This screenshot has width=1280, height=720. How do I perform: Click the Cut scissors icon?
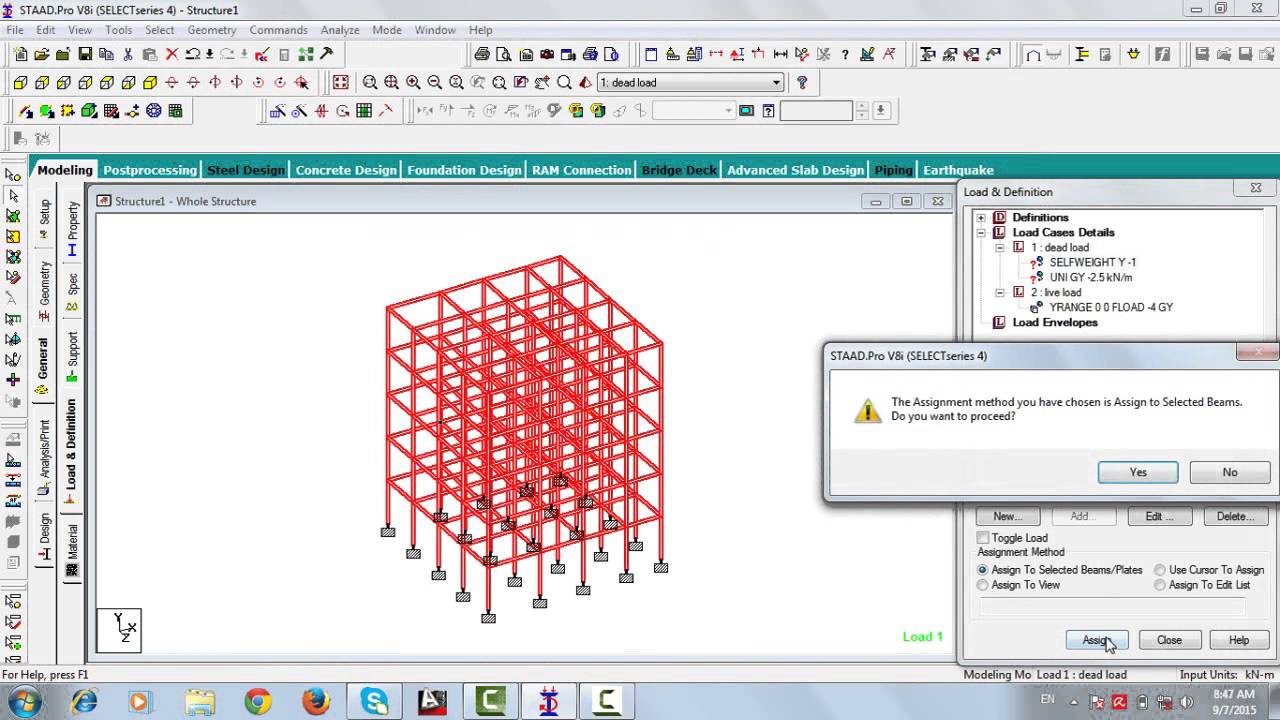(x=128, y=54)
